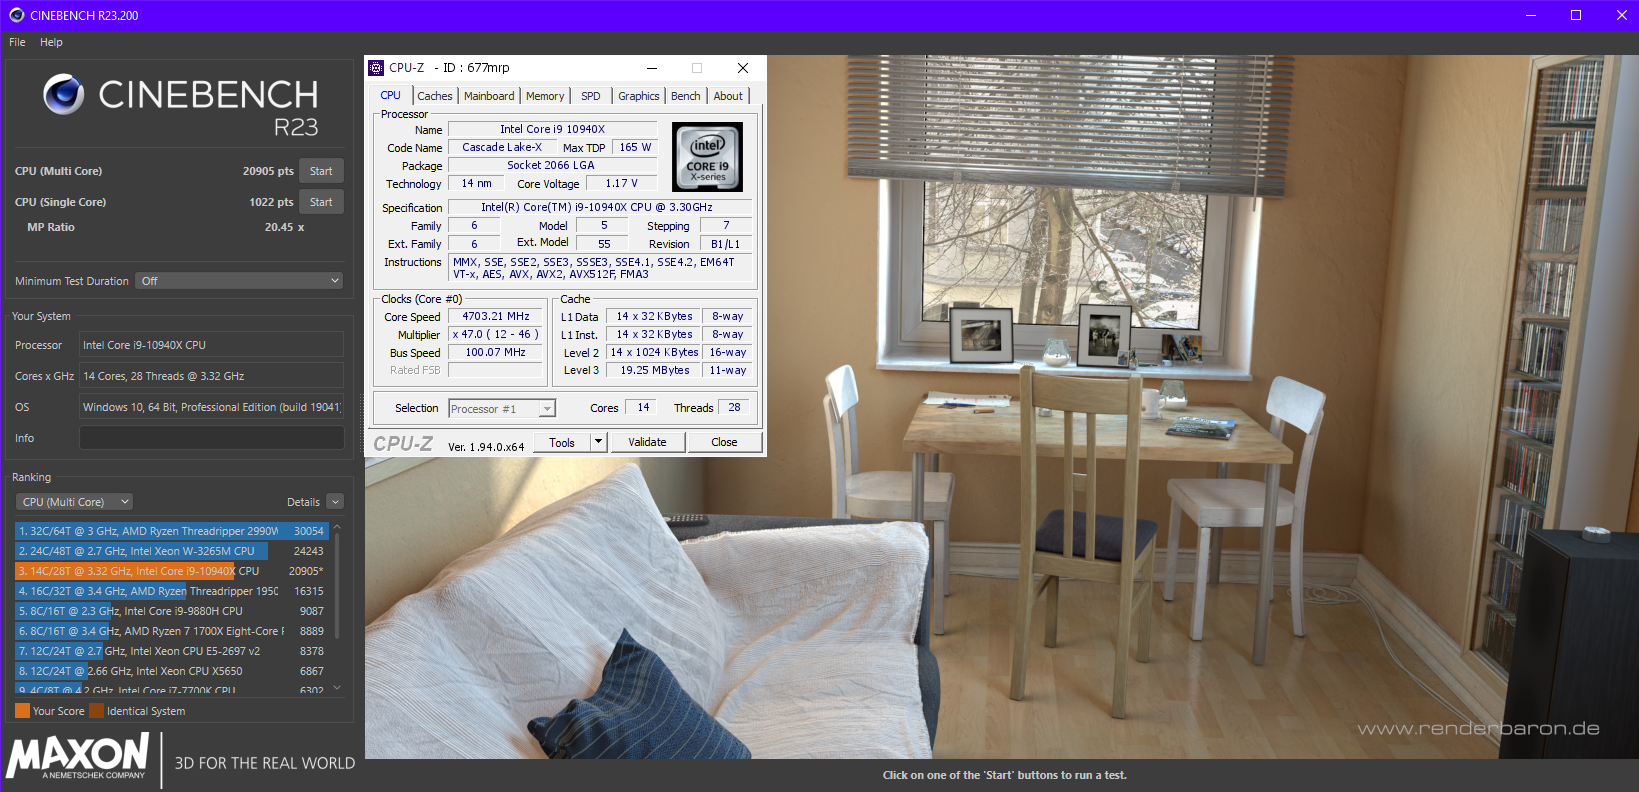Switch to the SPD tab in CPU-Z
Screen dimensions: 1639x792
click(x=591, y=96)
